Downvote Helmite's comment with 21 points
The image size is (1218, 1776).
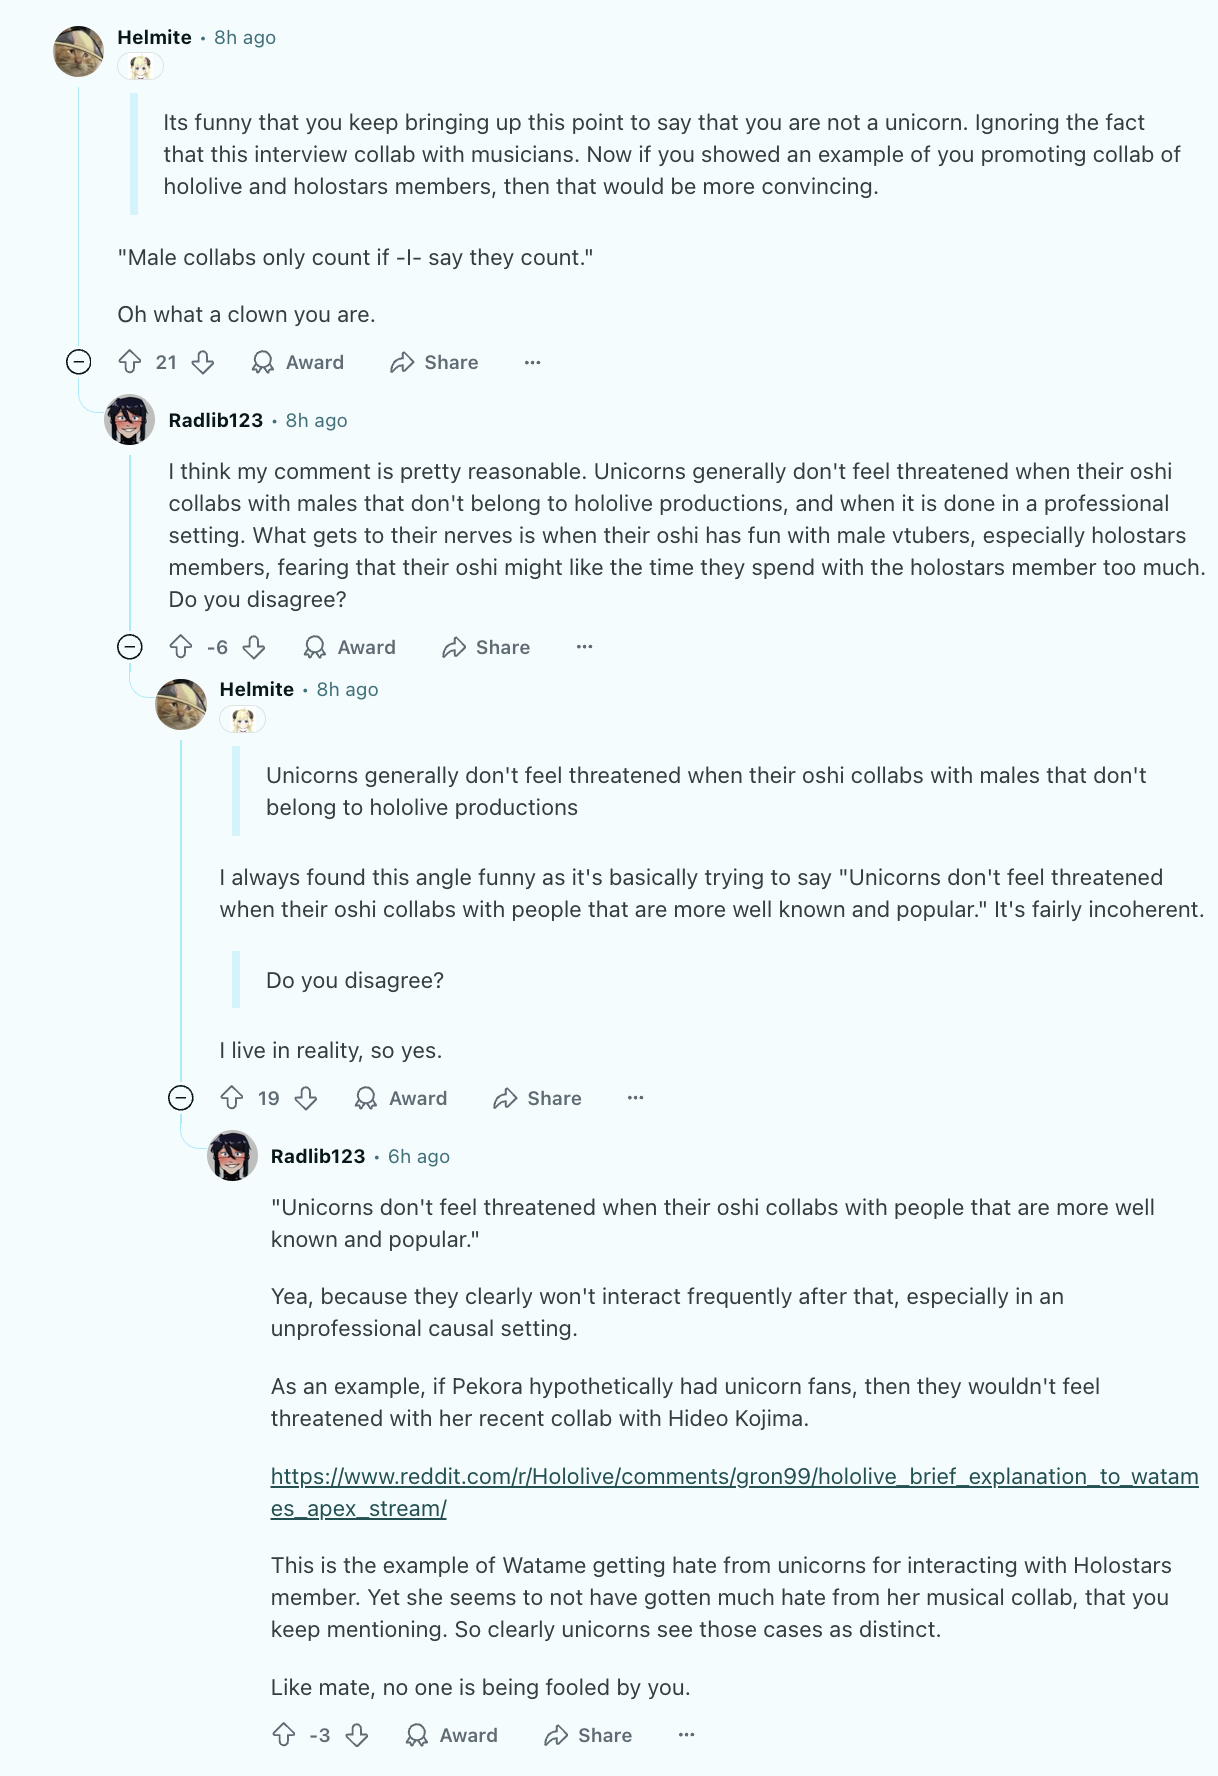(203, 362)
